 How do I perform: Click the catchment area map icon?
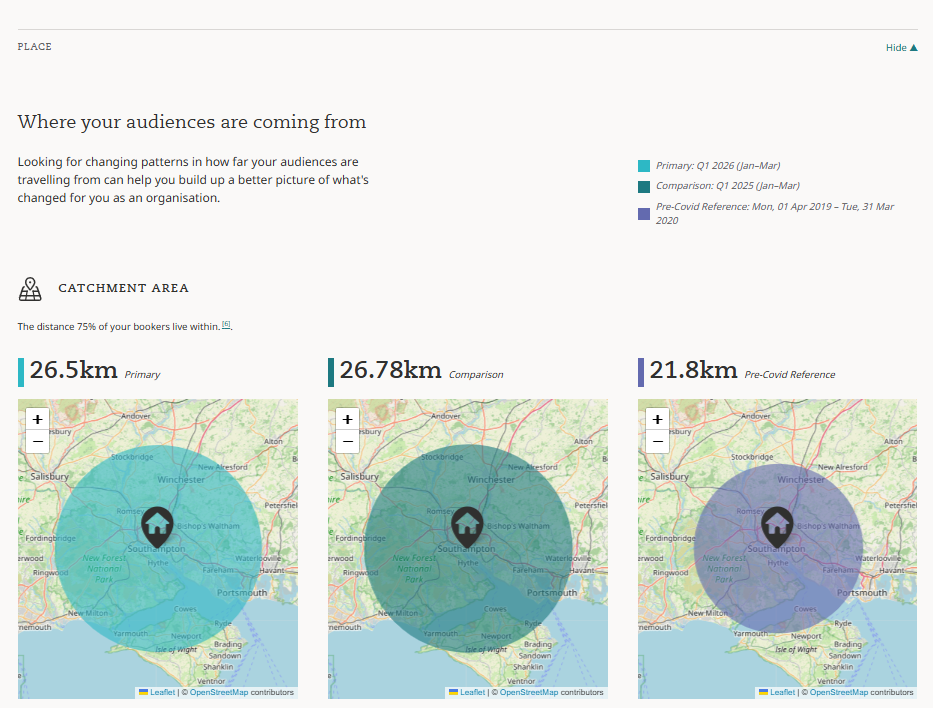pos(30,289)
